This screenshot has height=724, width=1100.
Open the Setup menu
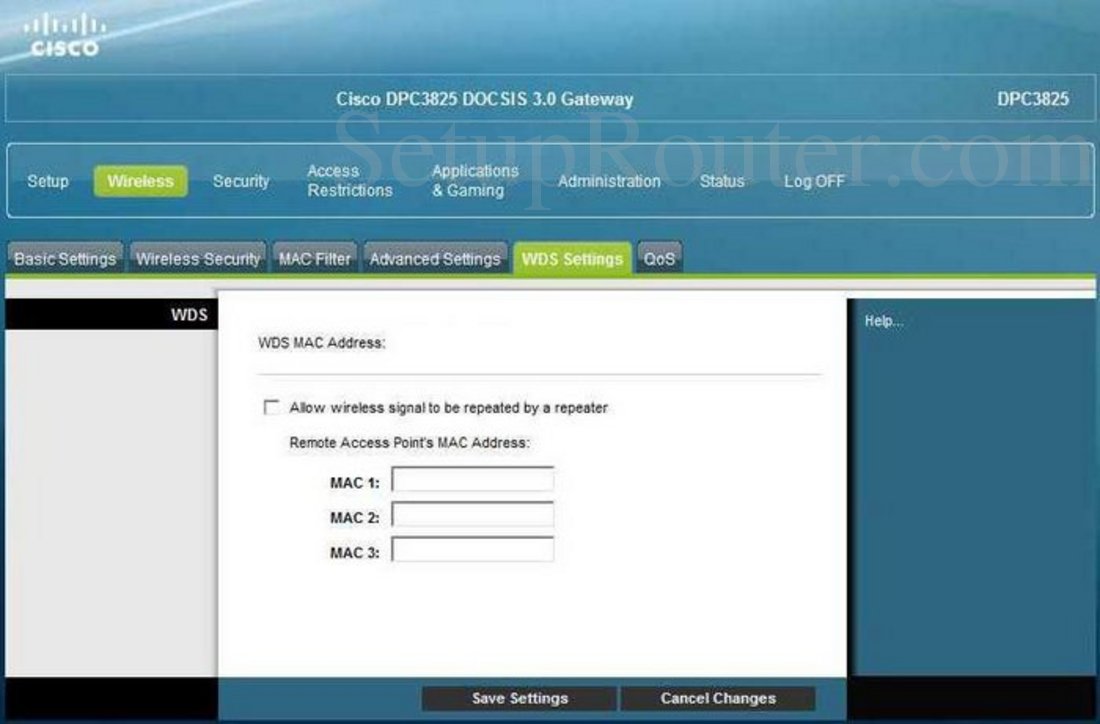click(x=48, y=181)
